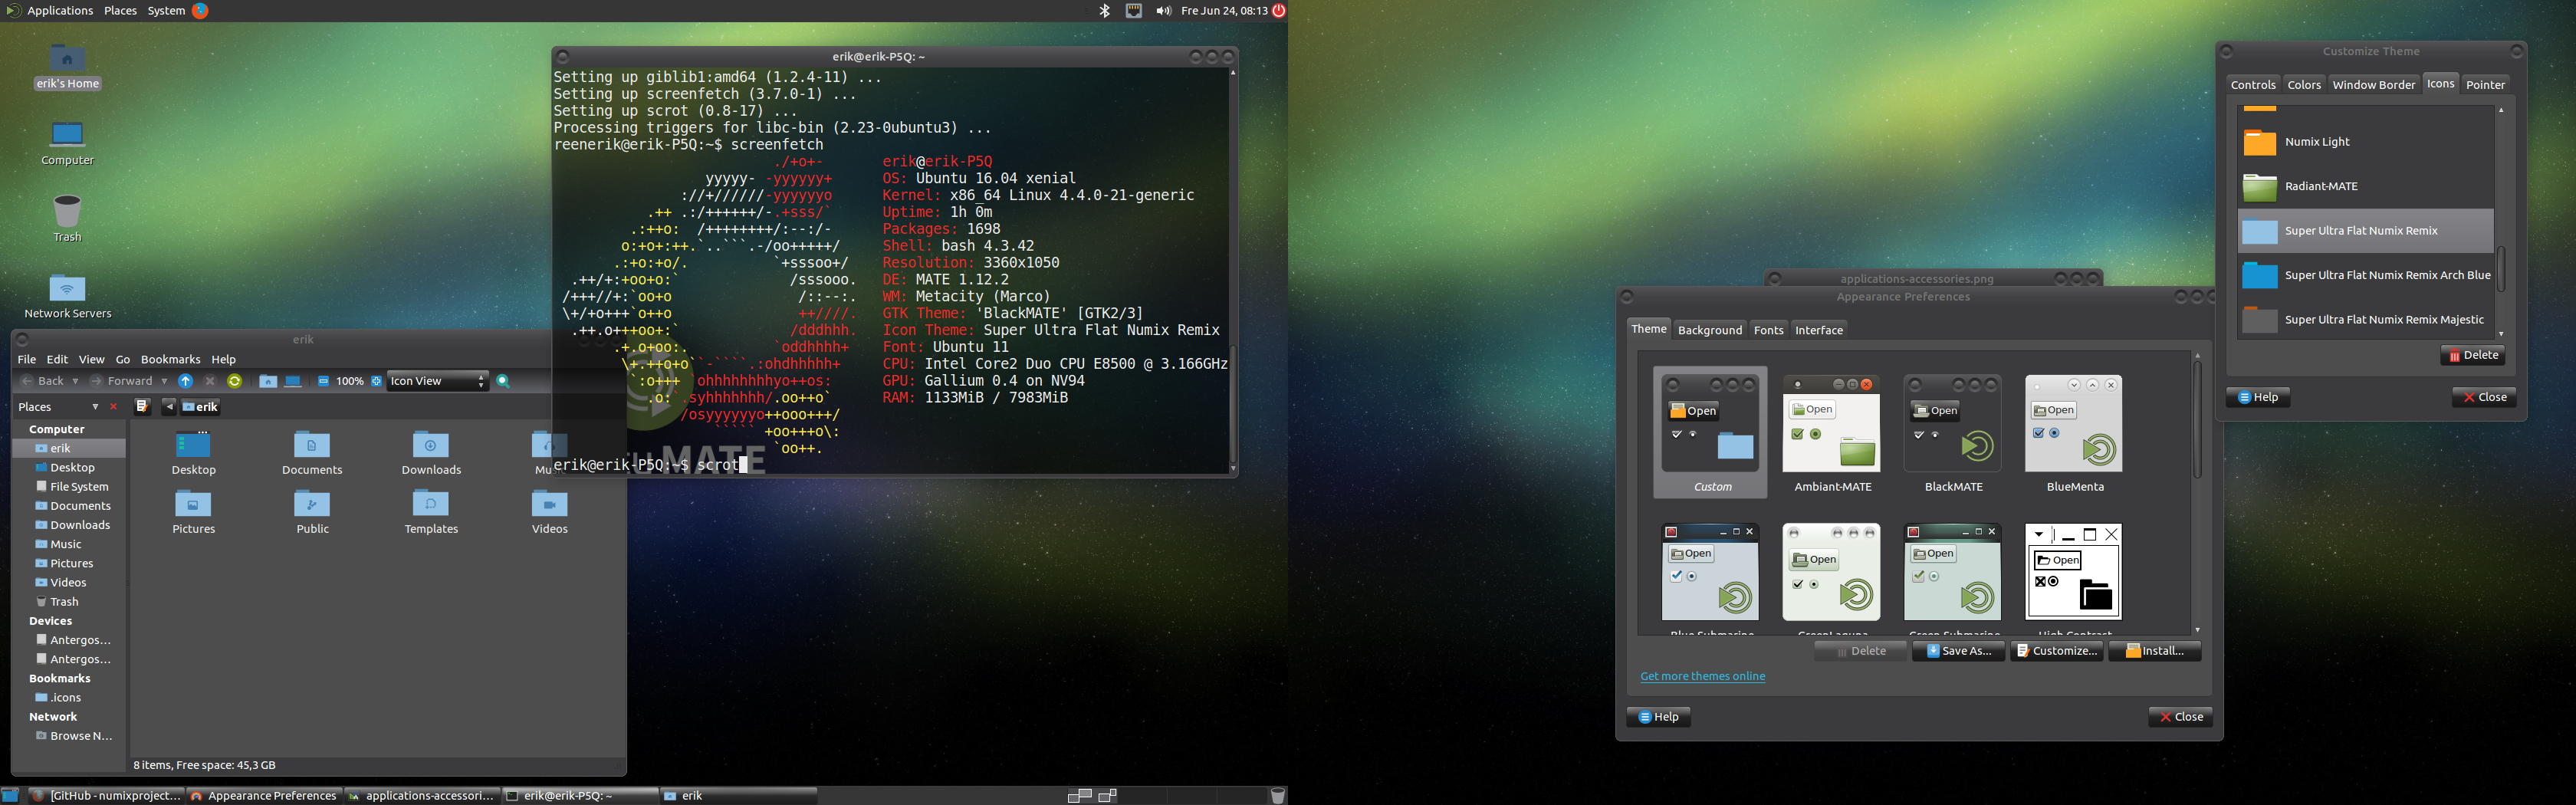Toggle text location entry edit icon
The image size is (2576, 805).
[142, 406]
